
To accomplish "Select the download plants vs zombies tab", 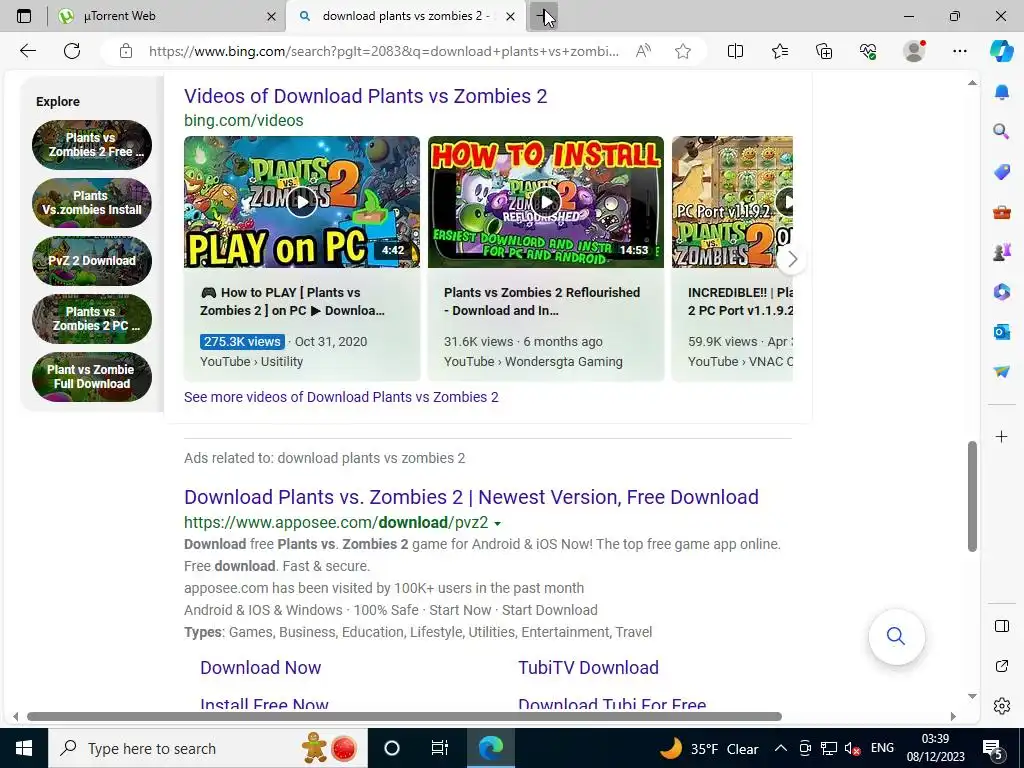I will 405,16.
